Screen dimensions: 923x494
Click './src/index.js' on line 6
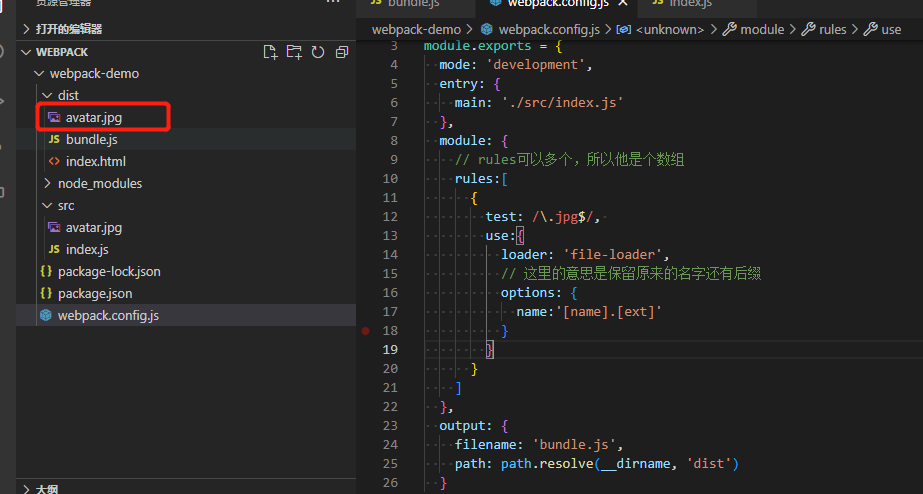pos(562,102)
